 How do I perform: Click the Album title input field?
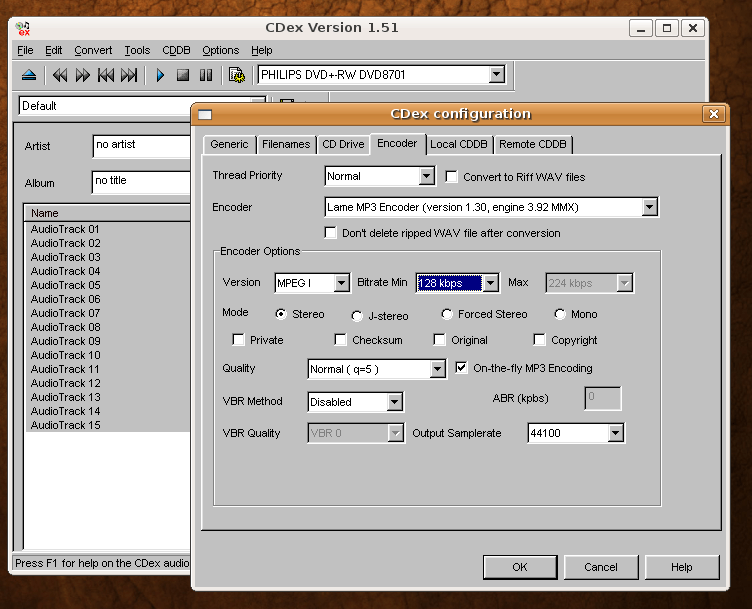tap(141, 182)
